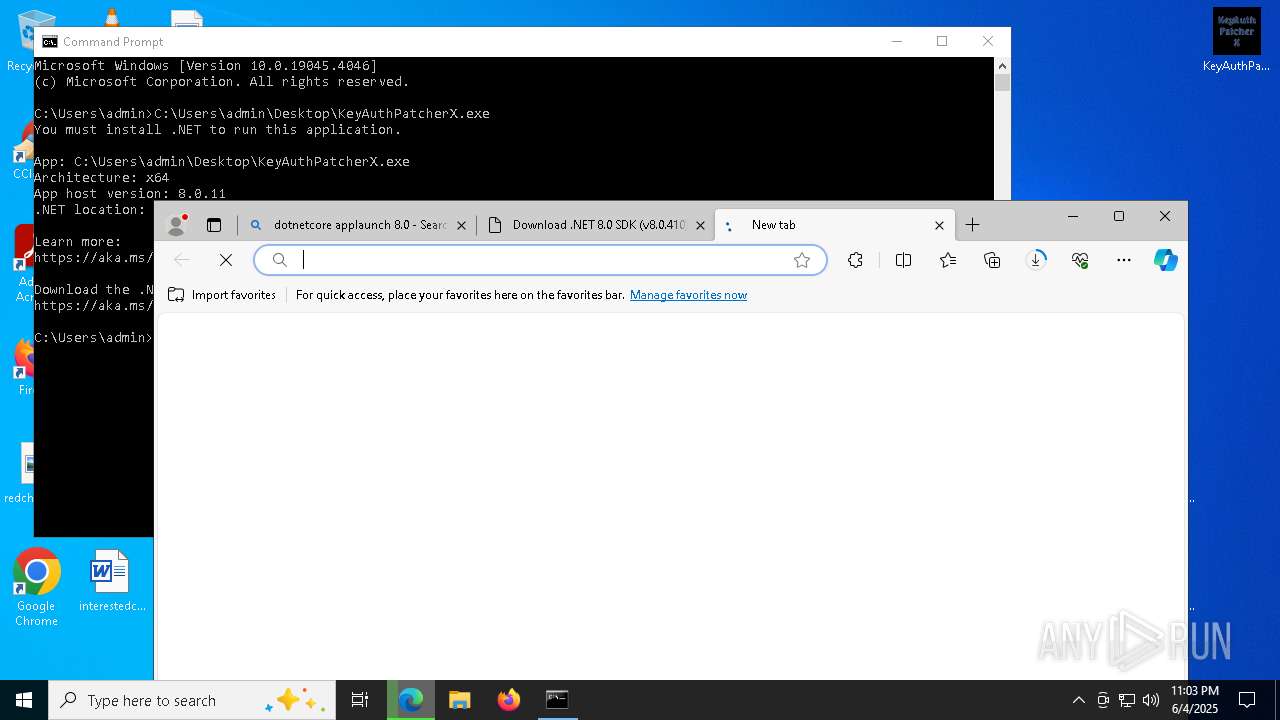Follow the Manage favorites now link
The image size is (1280, 720).
(x=688, y=295)
